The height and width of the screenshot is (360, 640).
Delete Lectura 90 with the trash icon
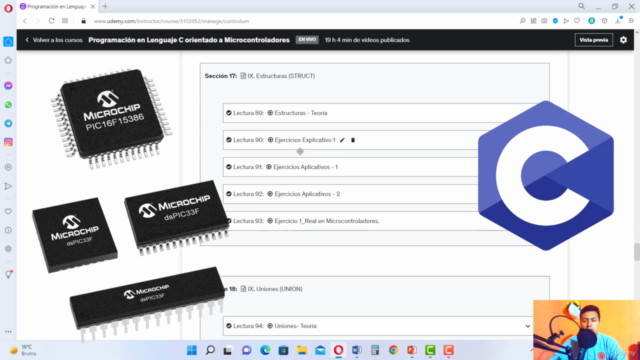tap(353, 140)
